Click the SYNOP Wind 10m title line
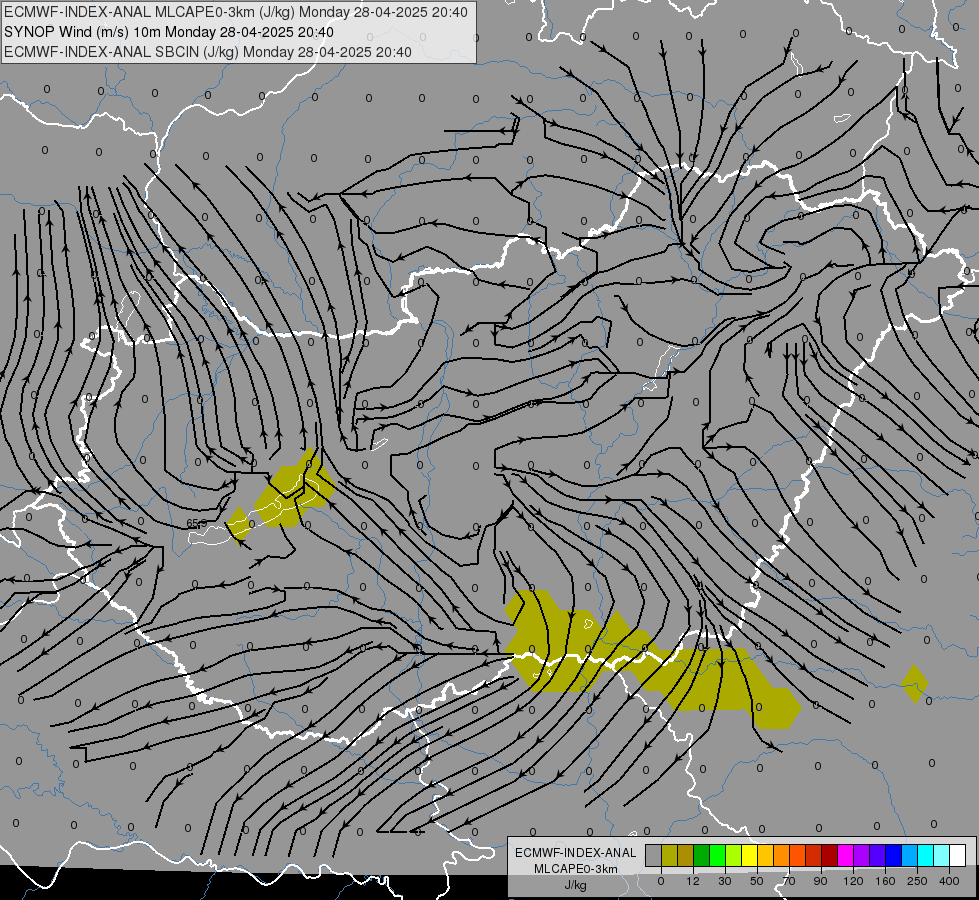The height and width of the screenshot is (900, 979). [x=169, y=32]
